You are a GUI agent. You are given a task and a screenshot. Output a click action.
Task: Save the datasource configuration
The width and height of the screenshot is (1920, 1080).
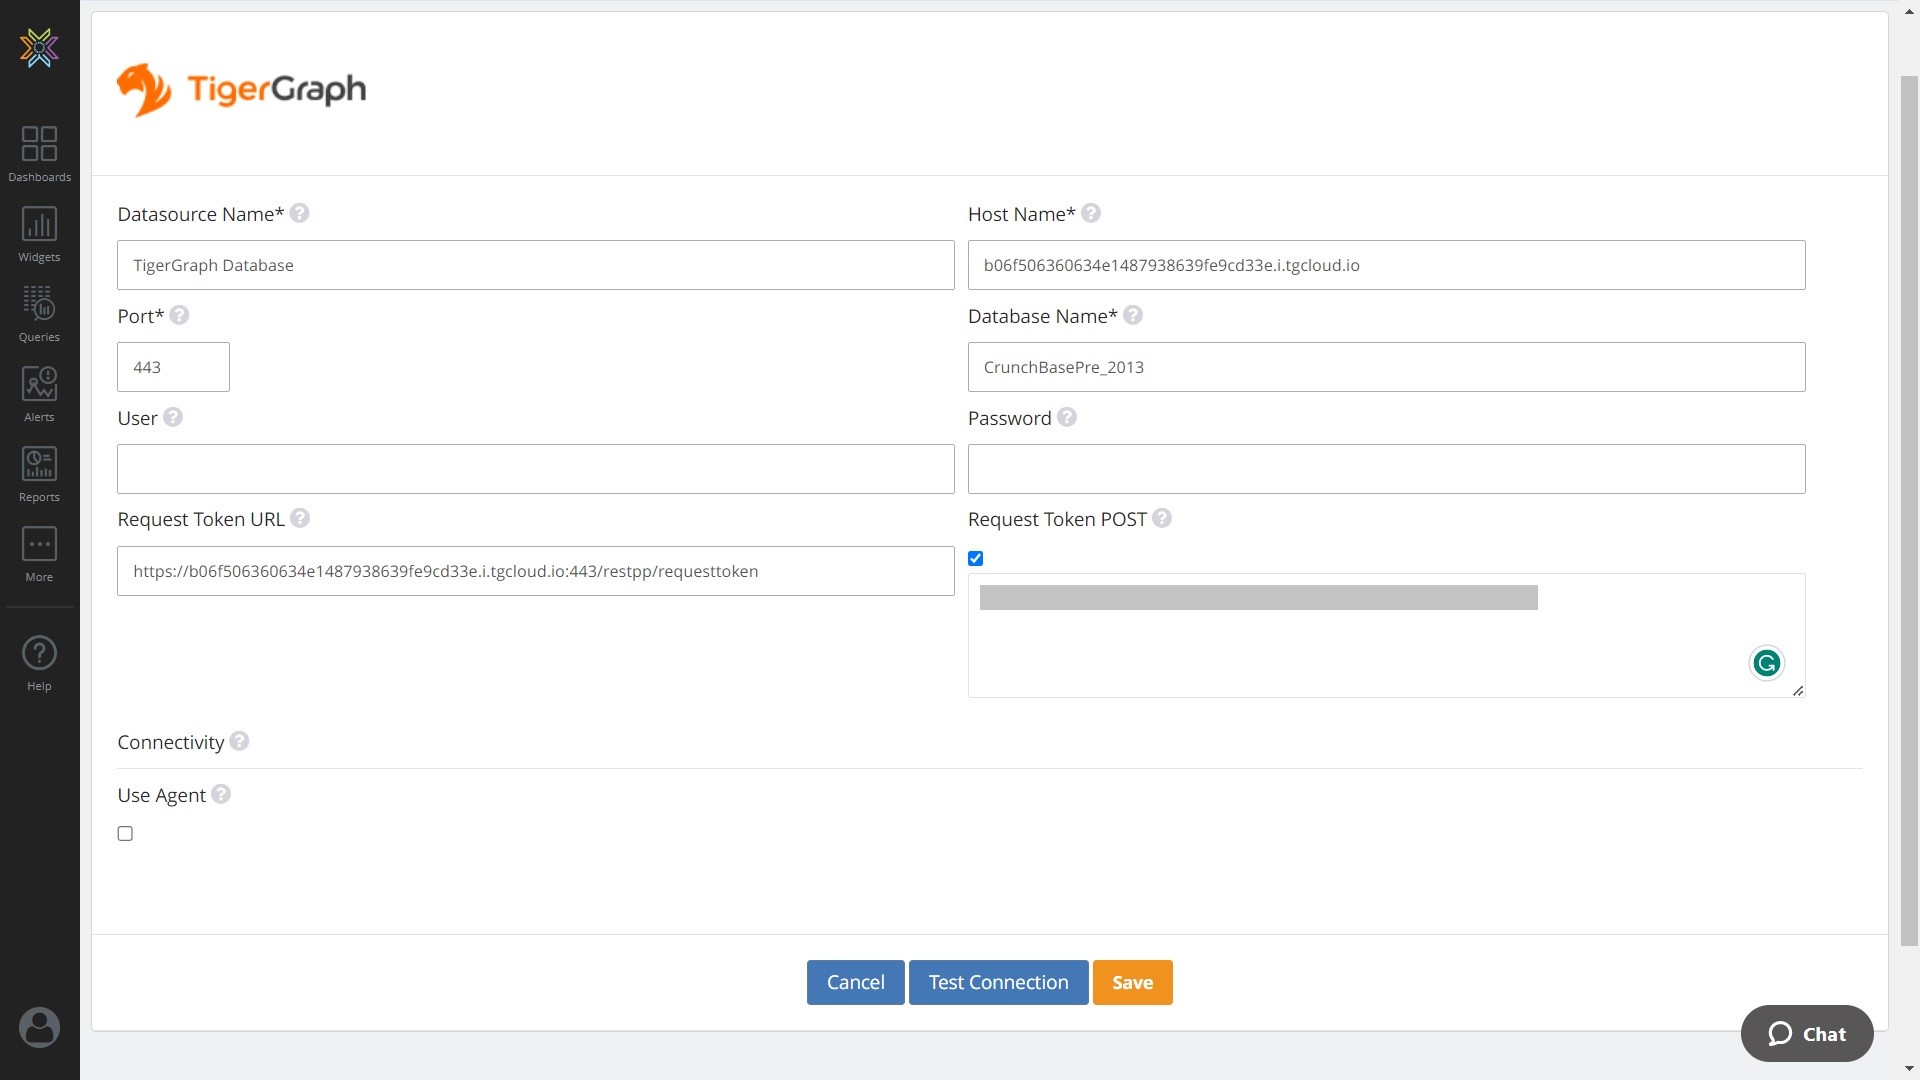[1132, 982]
